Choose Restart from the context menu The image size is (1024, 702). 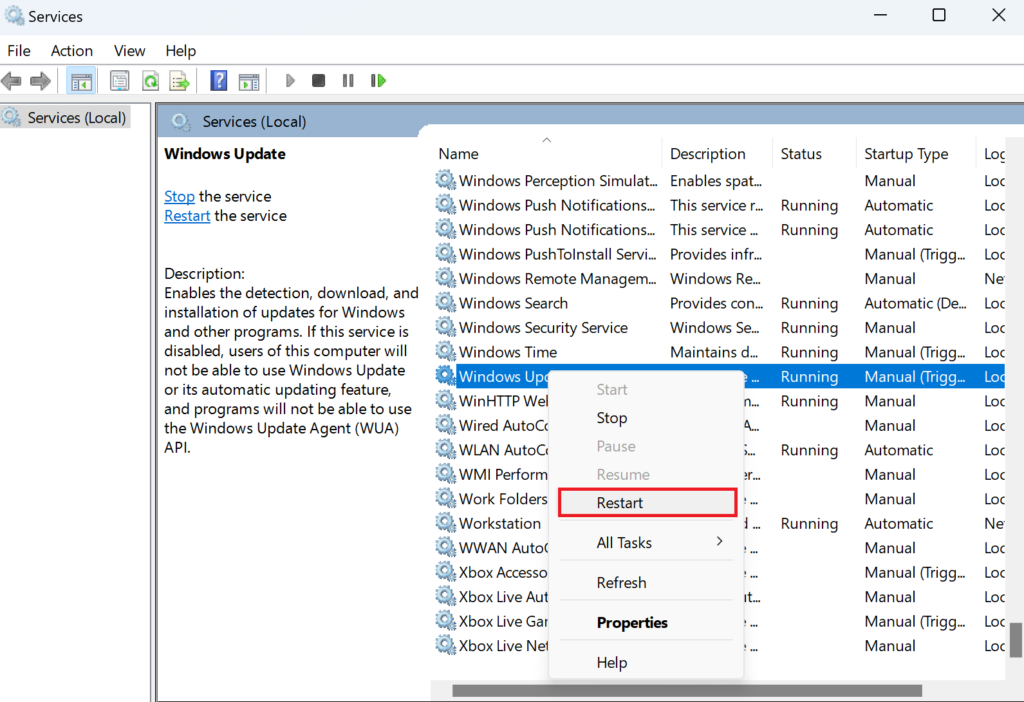620,503
